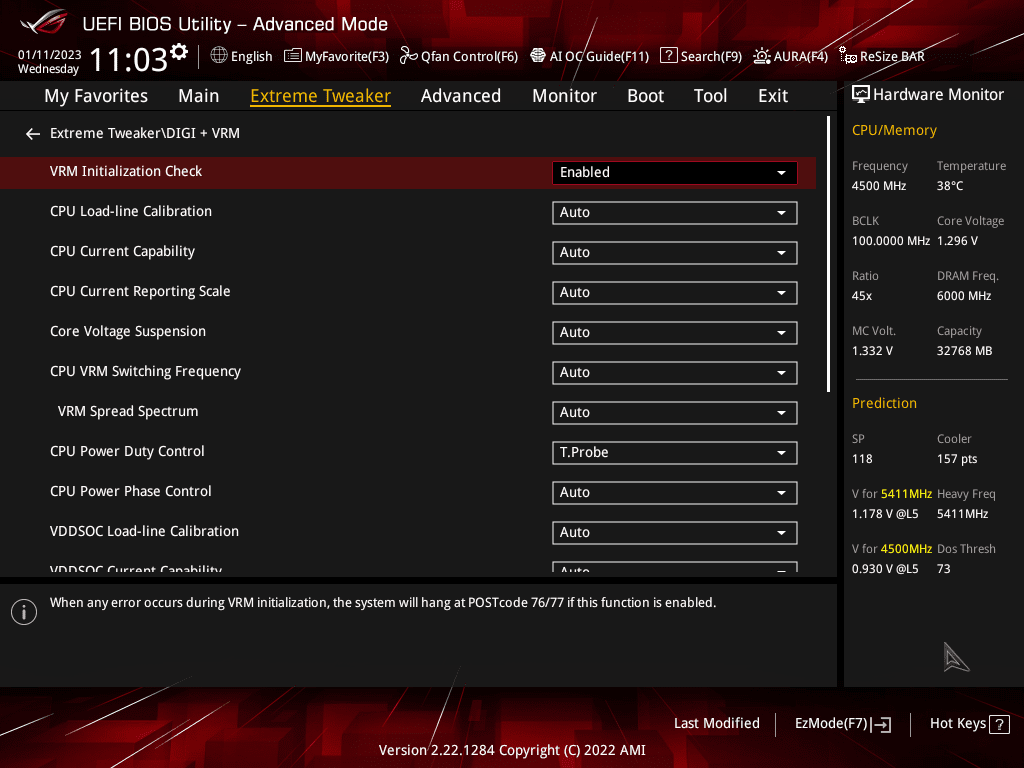Select CPU Load-line Calibration label
The image size is (1024, 768).
[x=131, y=212]
